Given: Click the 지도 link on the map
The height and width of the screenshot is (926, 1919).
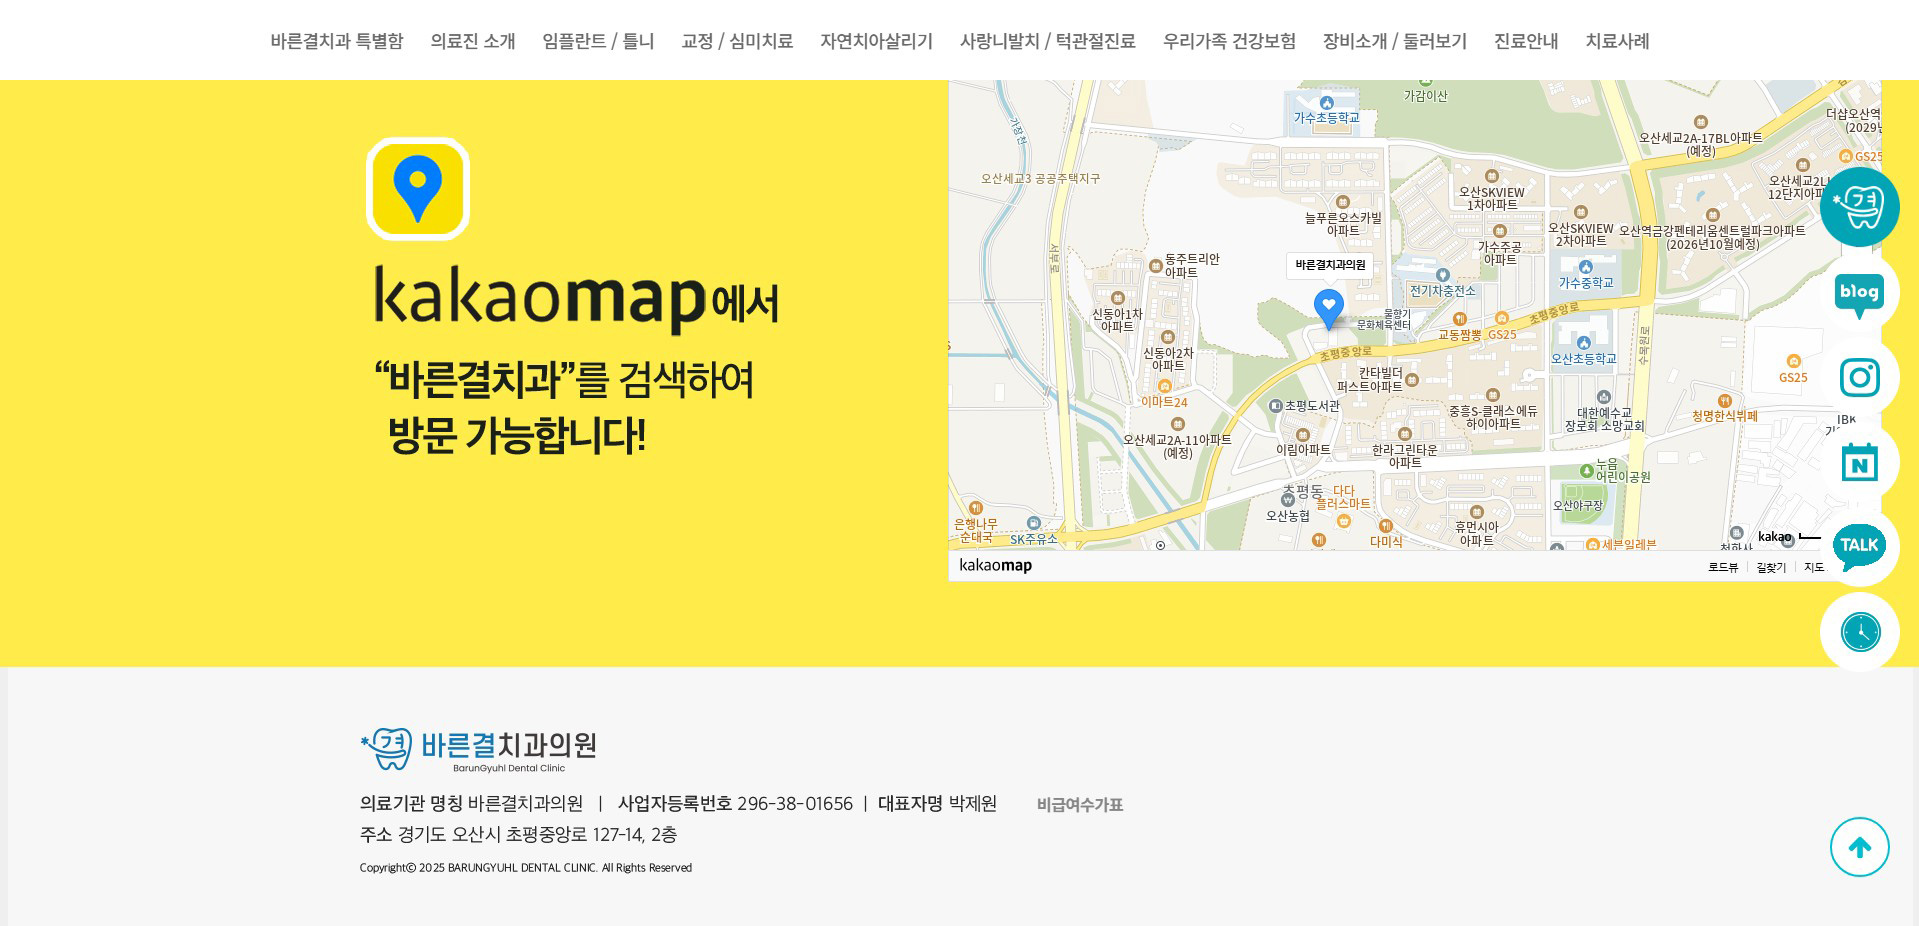Looking at the screenshot, I should pos(1814,567).
